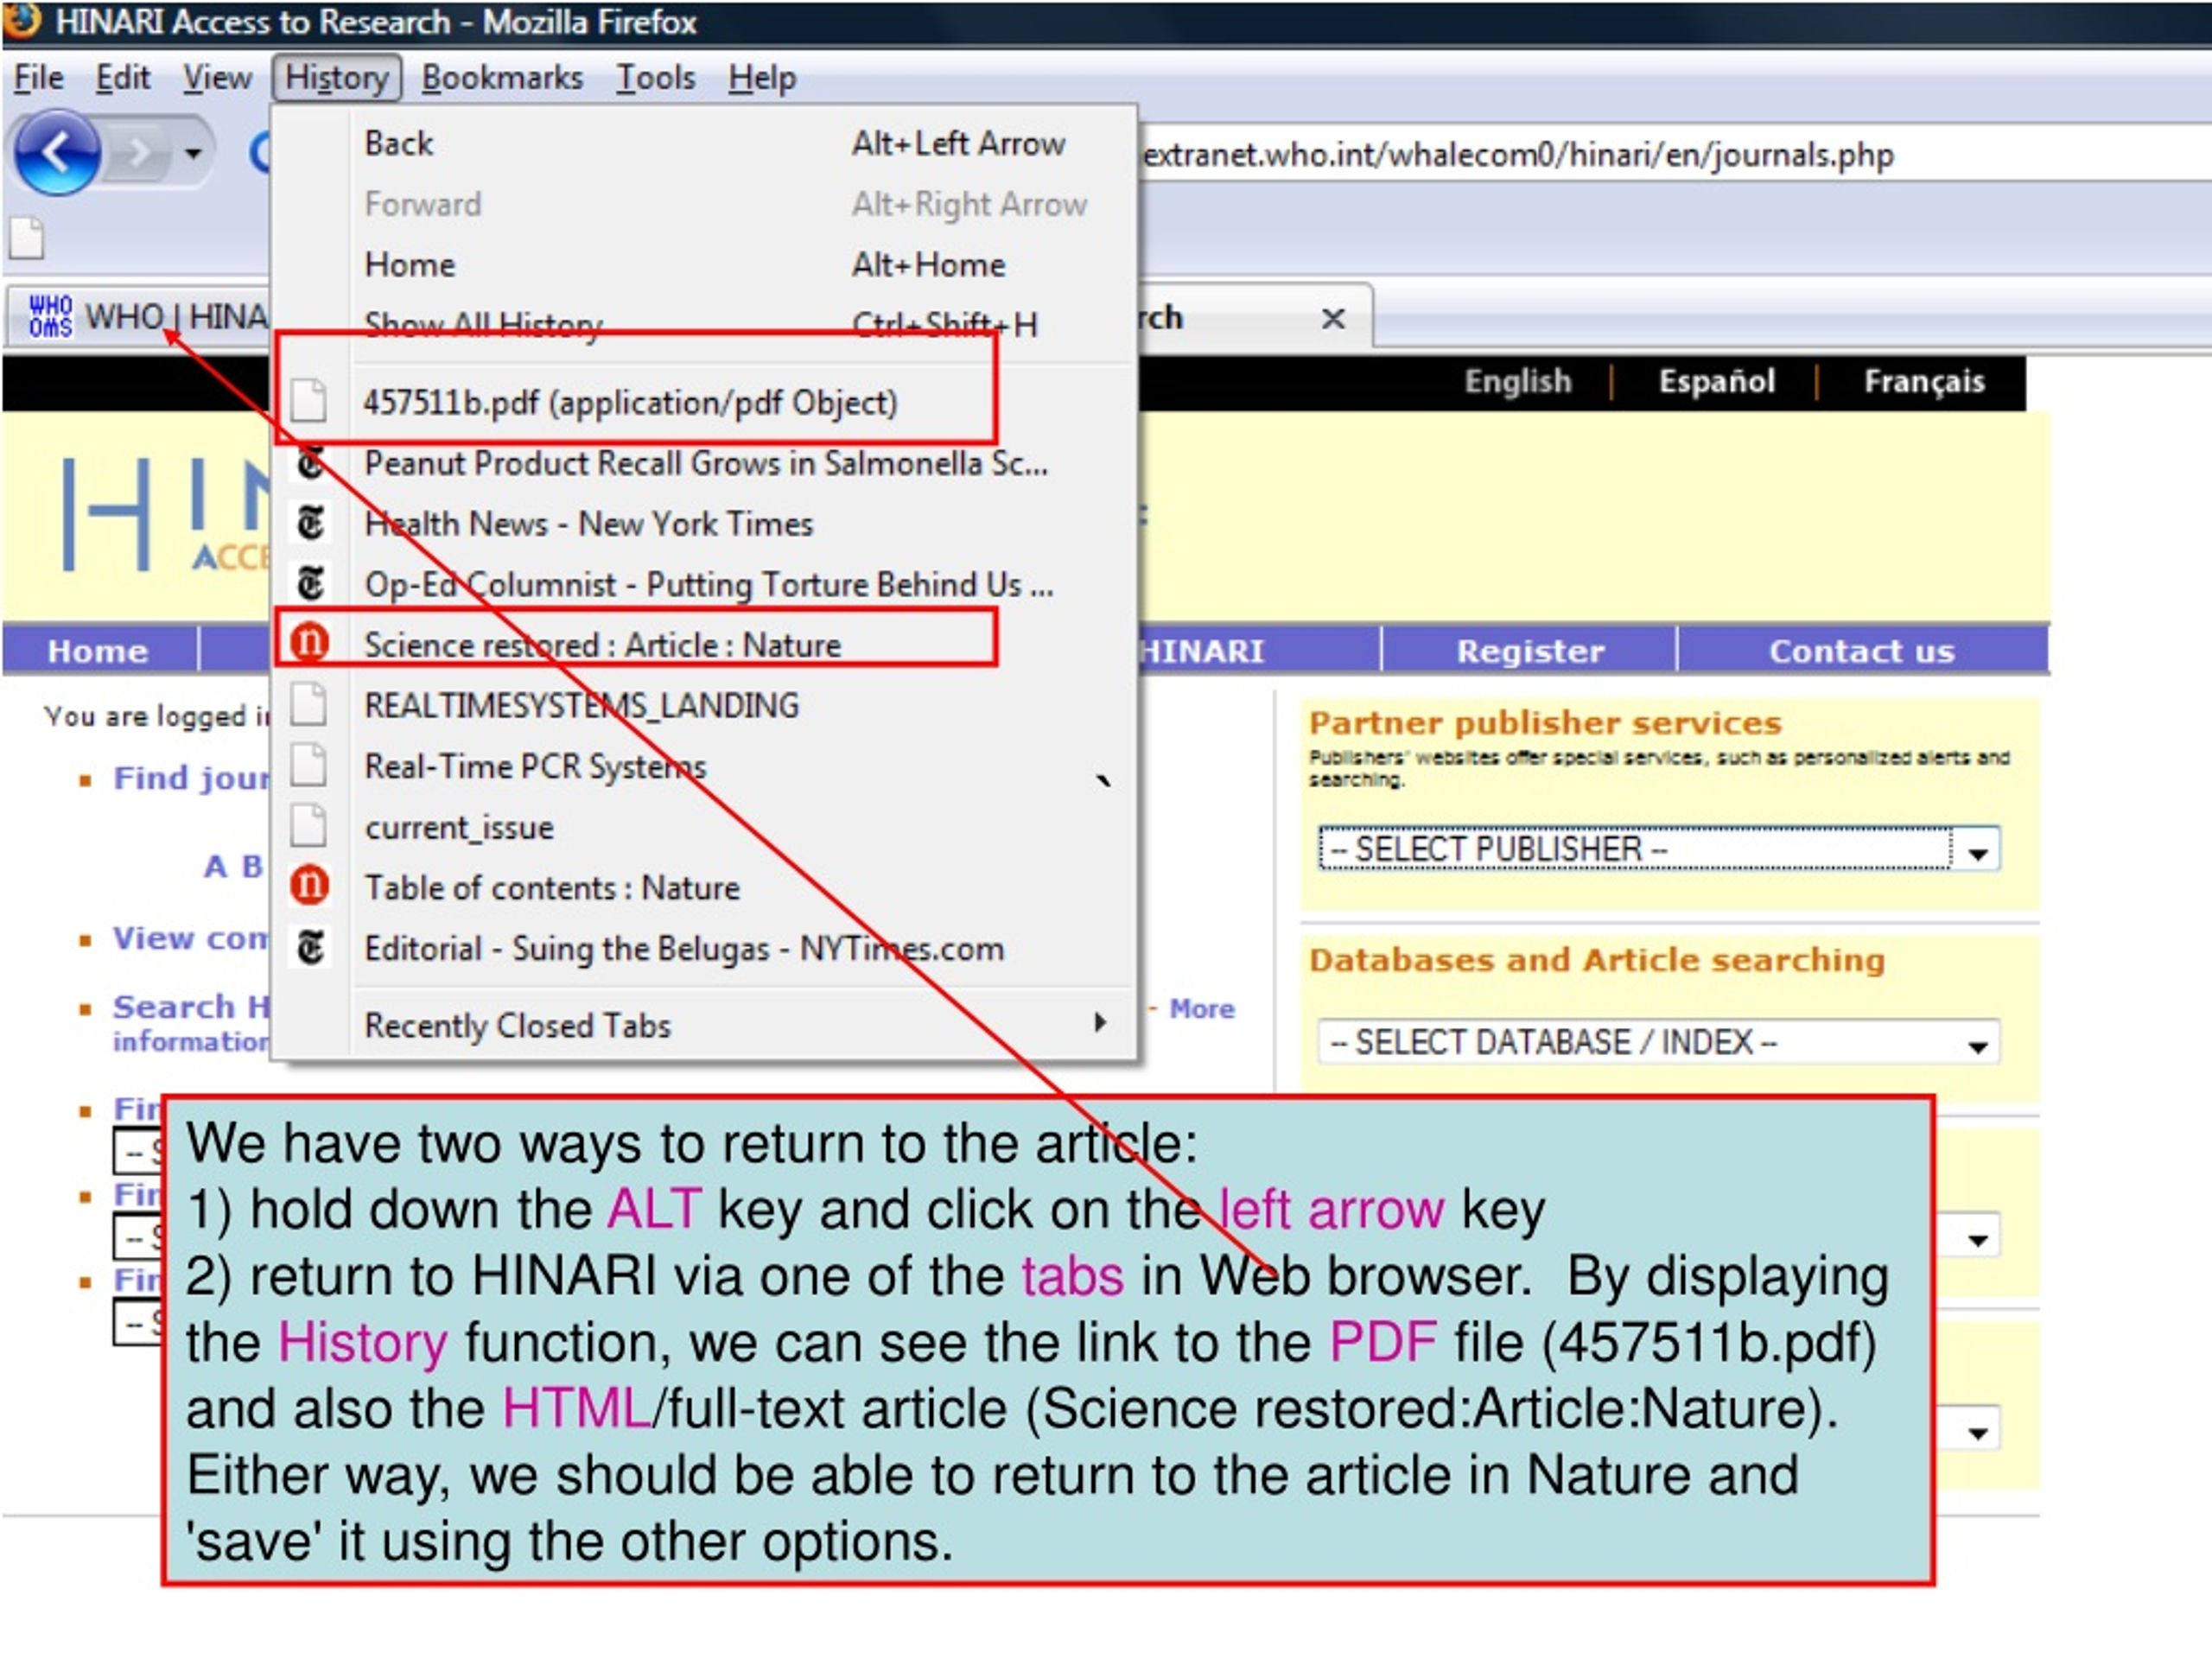The image size is (2212, 1659).
Task: Click Nature icon beside Table of contents
Action: tap(309, 886)
